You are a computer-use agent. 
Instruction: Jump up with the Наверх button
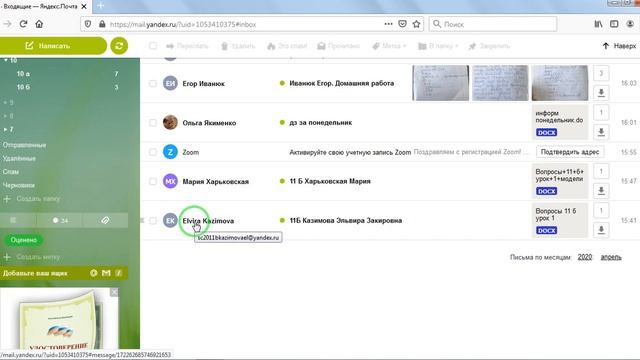619,46
